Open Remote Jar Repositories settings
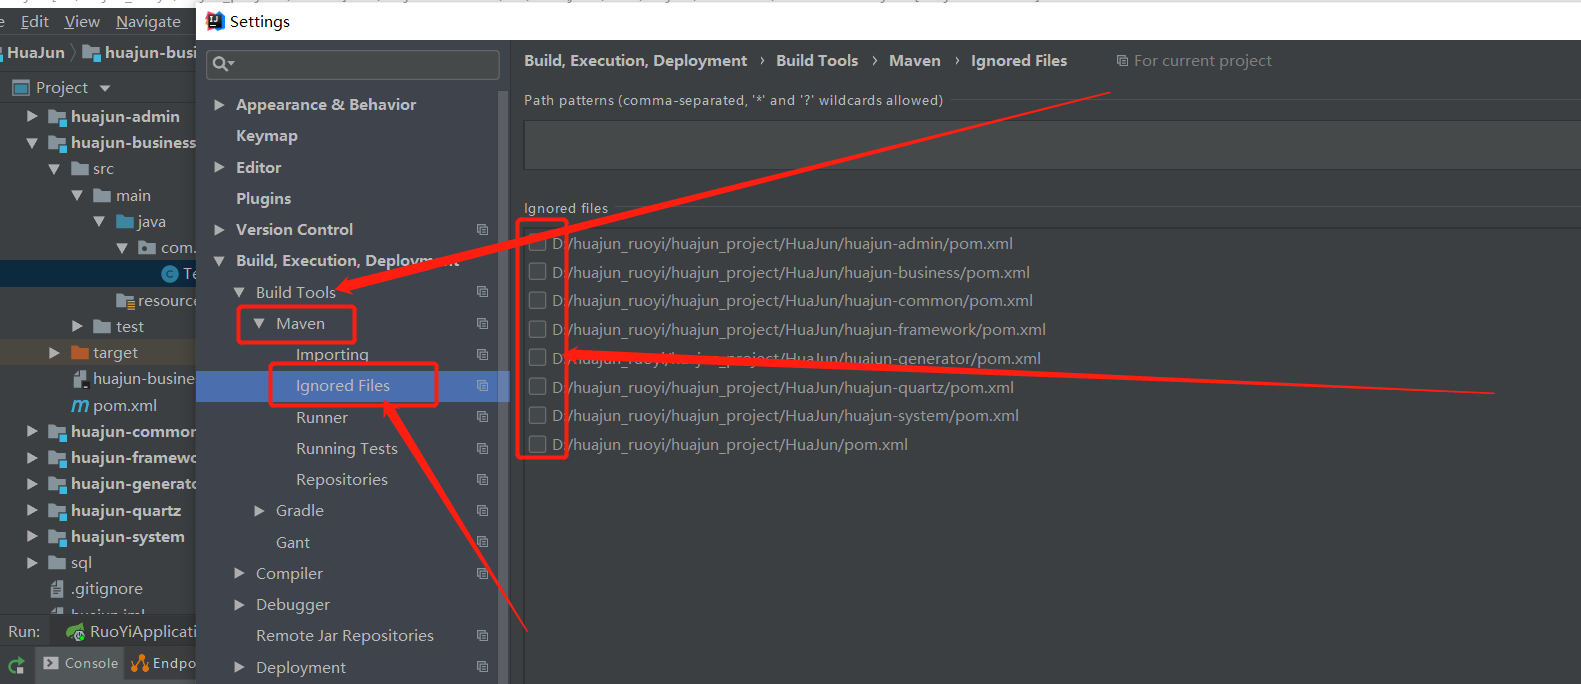Image resolution: width=1581 pixels, height=684 pixels. click(x=345, y=636)
